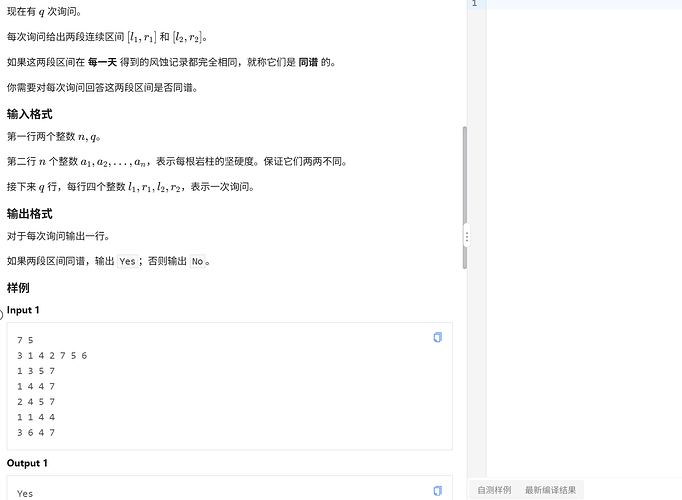This screenshot has height=500, width=682.
Task: Click line 1 in the code editor
Action: [584, 4]
